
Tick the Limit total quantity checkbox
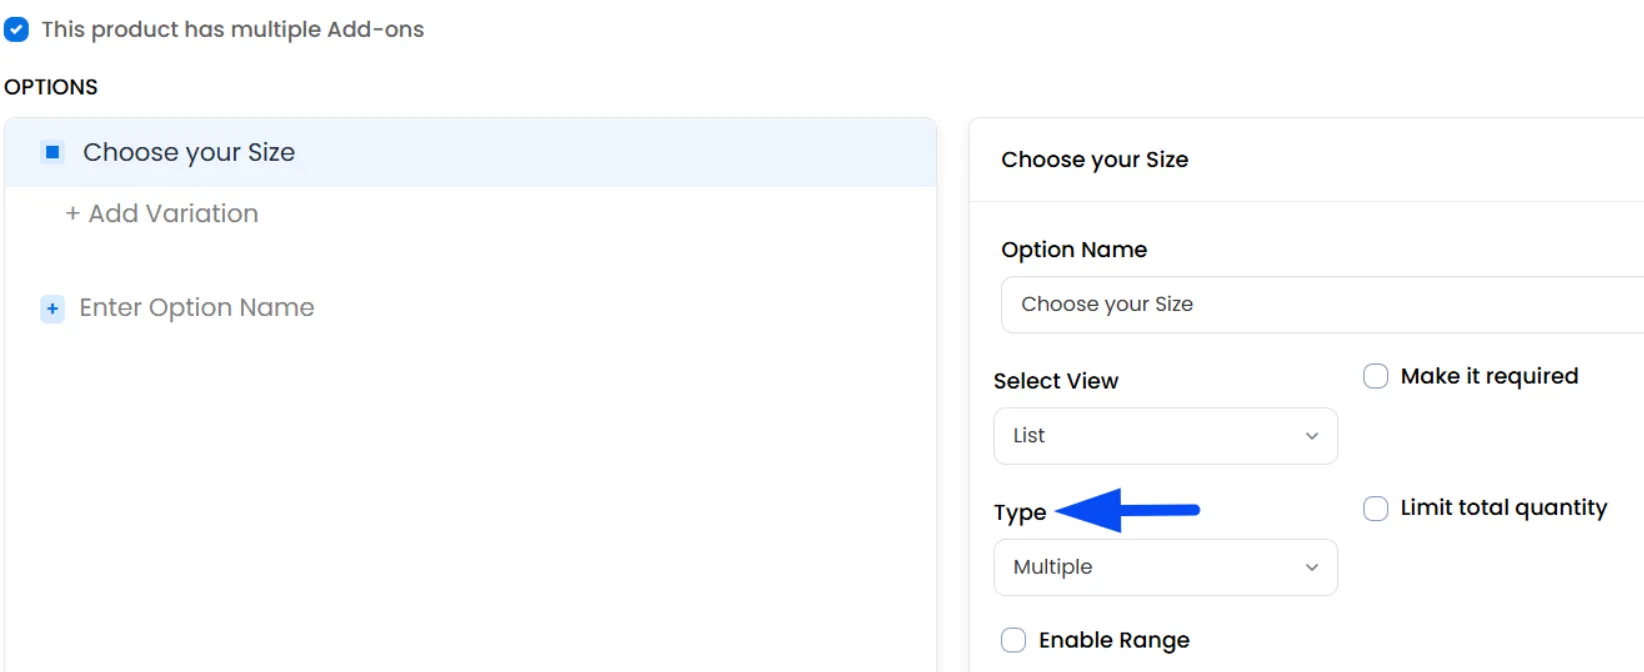tap(1376, 508)
